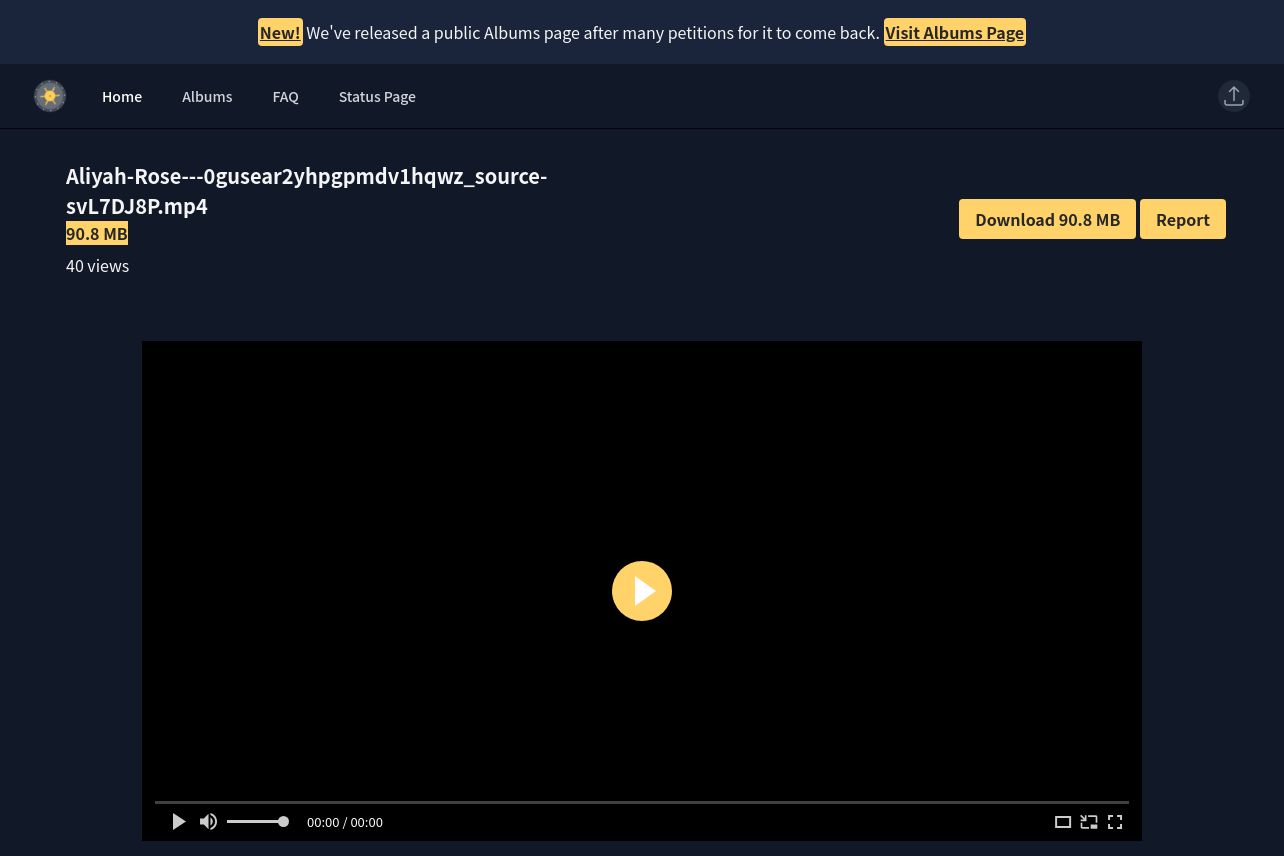This screenshot has width=1284, height=856.
Task: Open the upload icon in the header
Action: [1234, 96]
